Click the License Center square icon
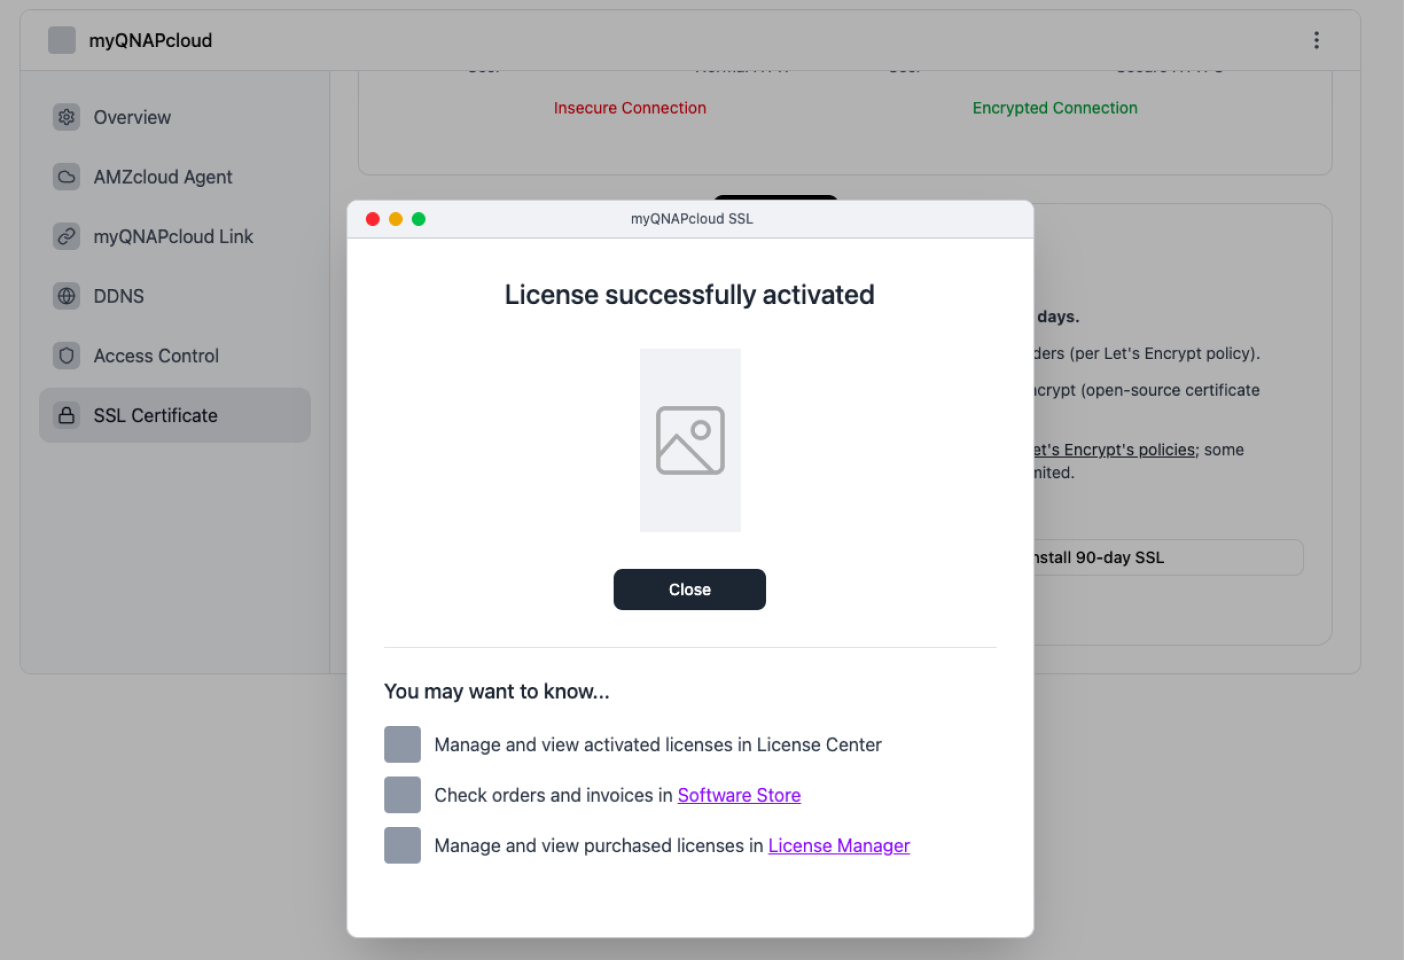The image size is (1404, 960). (x=402, y=745)
